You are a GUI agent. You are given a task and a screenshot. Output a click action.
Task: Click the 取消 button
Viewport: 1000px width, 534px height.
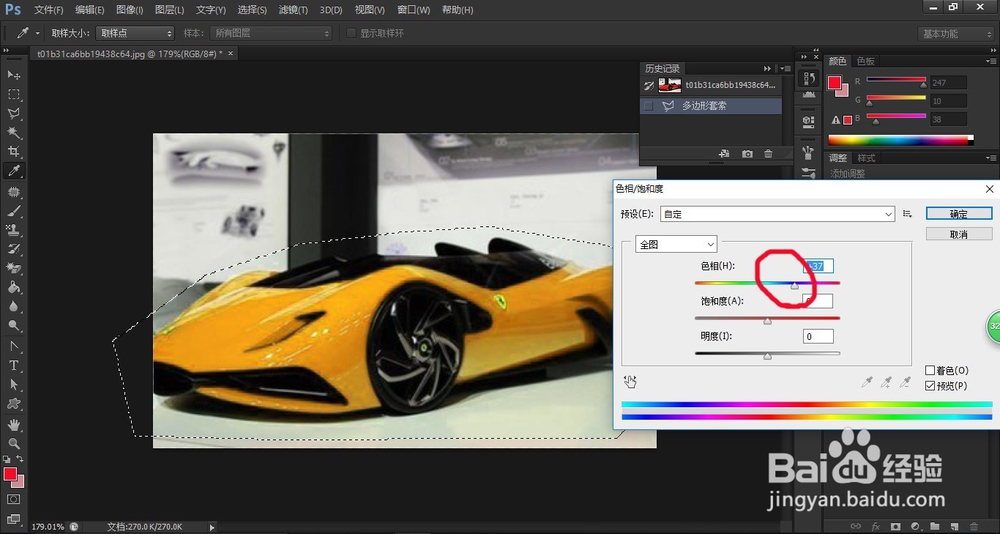click(x=959, y=235)
